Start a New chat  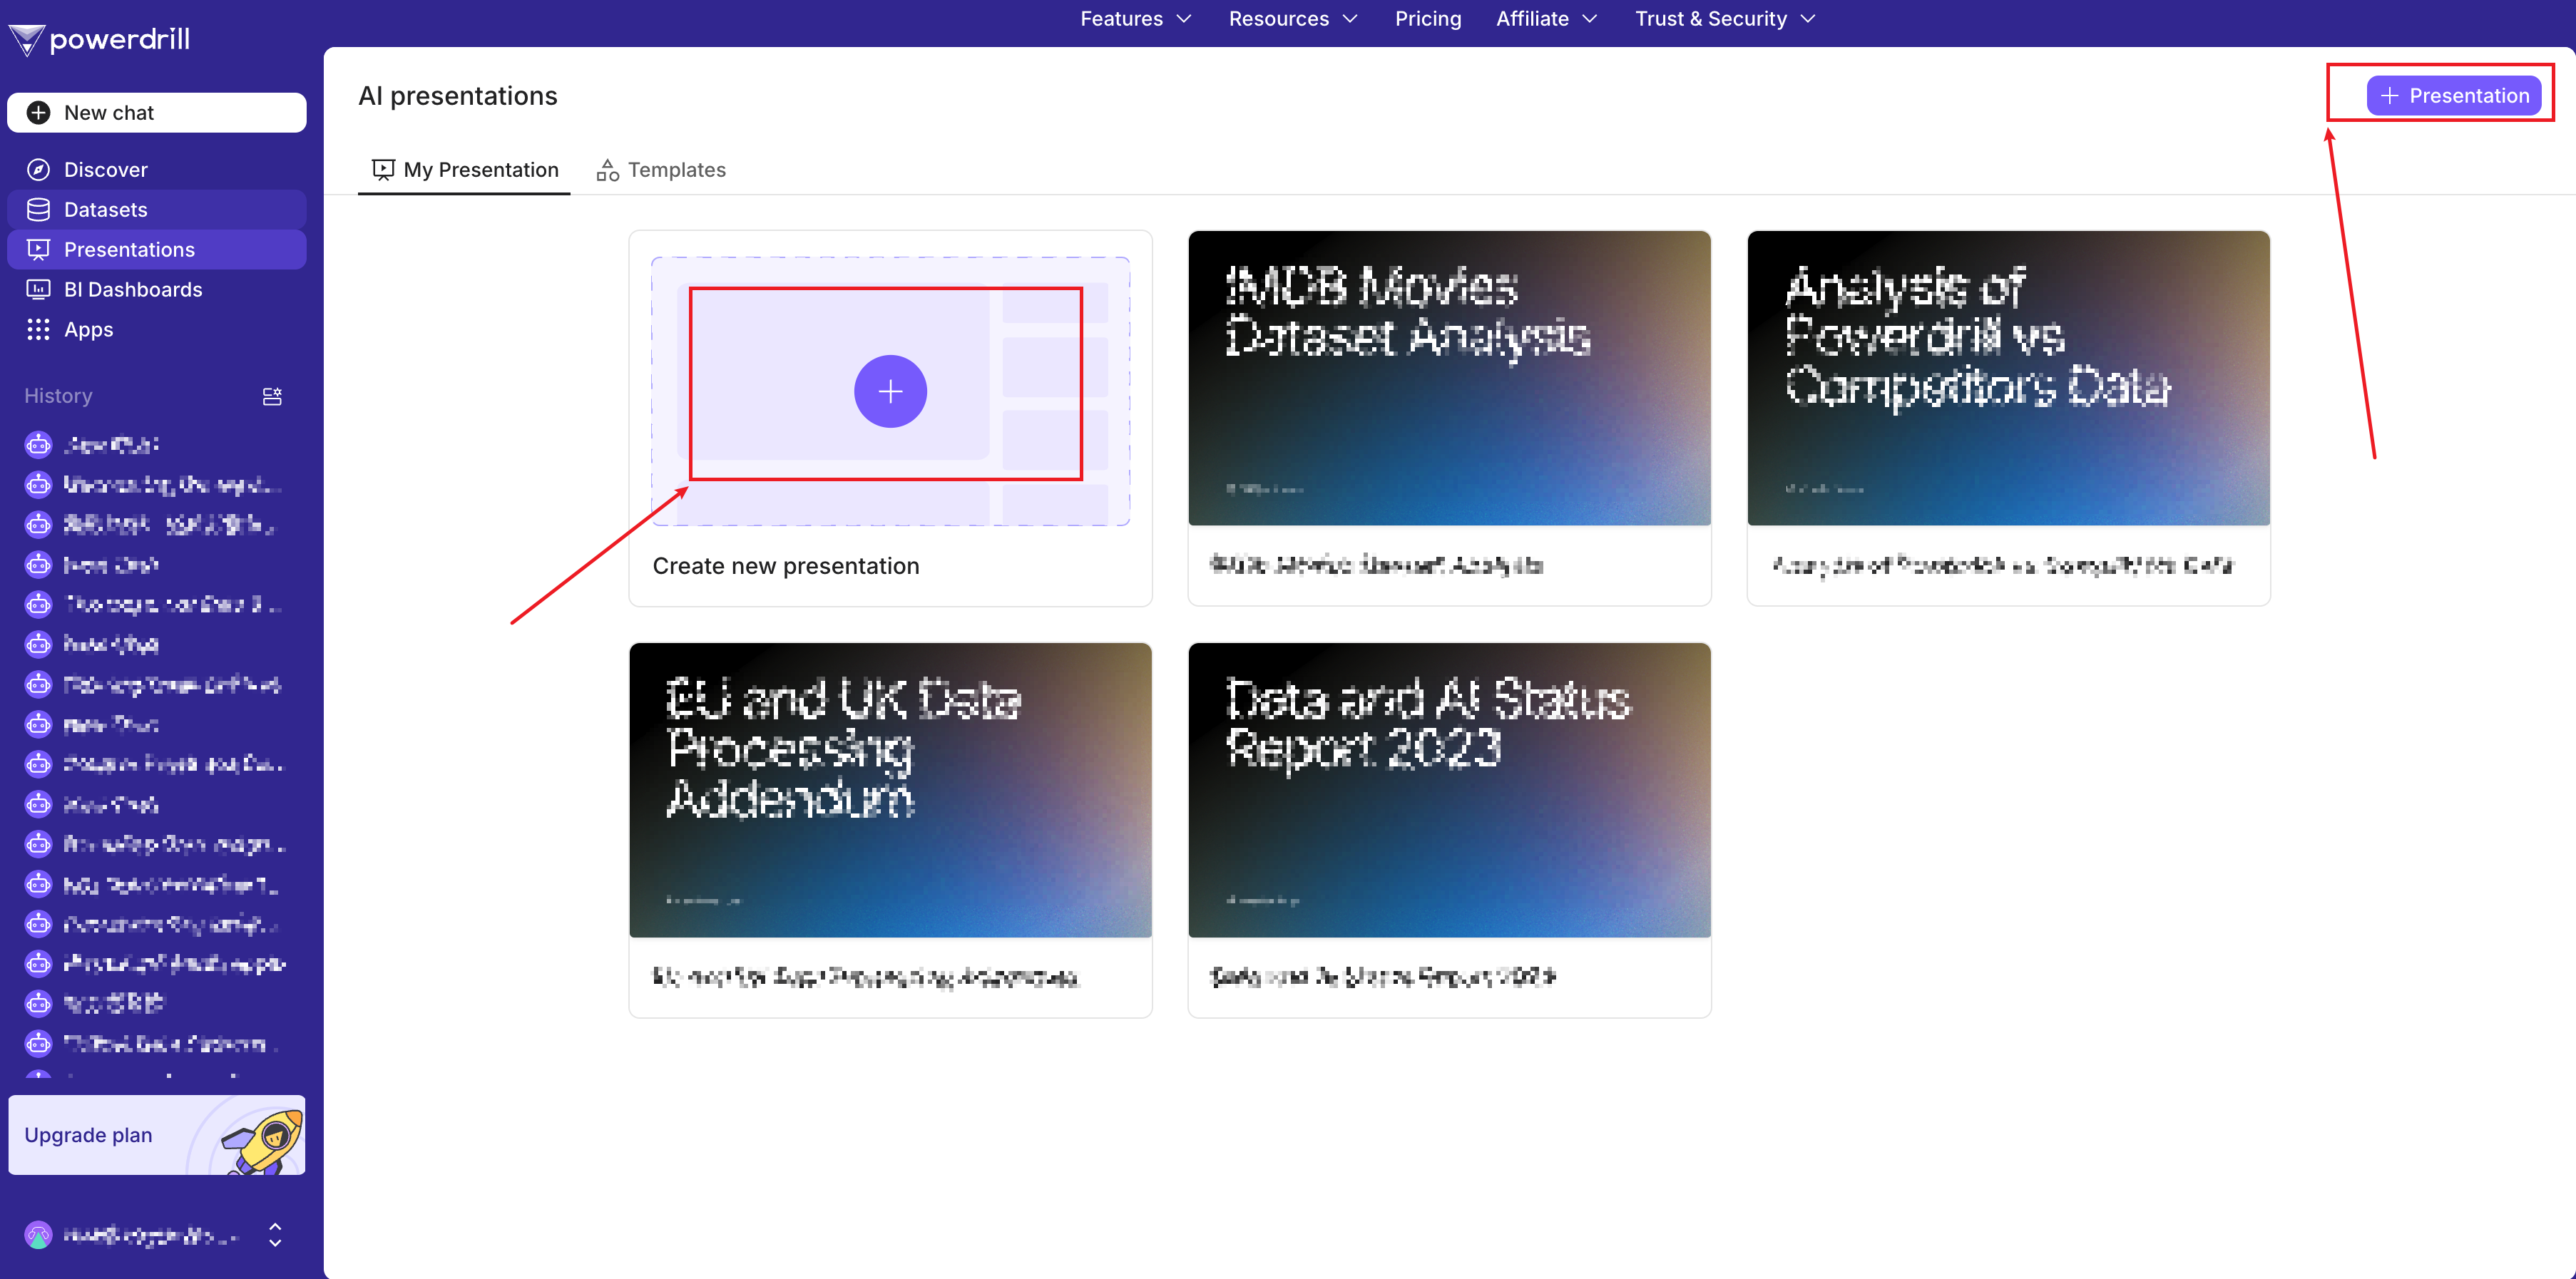tap(157, 113)
